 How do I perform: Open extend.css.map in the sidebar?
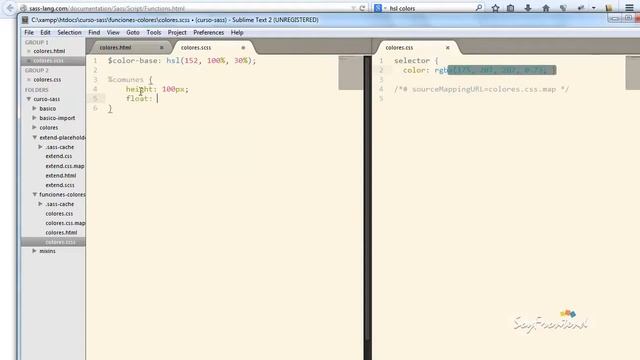click(x=65, y=166)
